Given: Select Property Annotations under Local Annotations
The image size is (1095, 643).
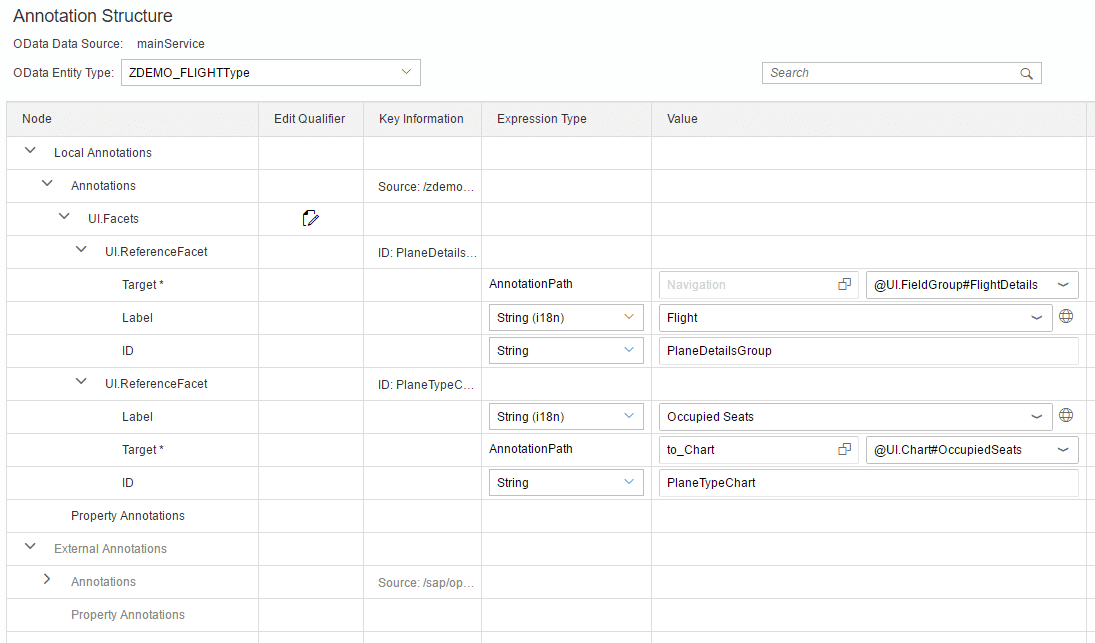Looking at the screenshot, I should pos(128,516).
